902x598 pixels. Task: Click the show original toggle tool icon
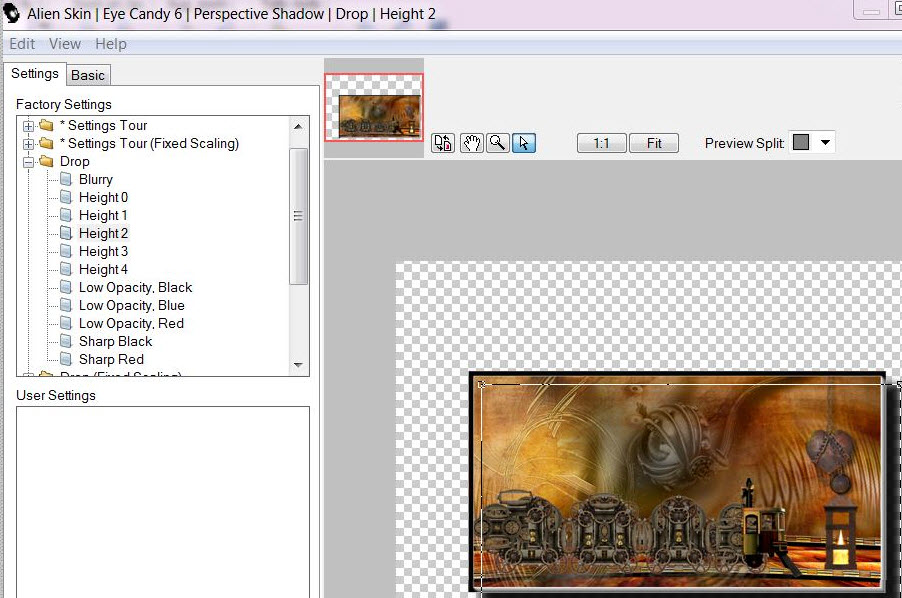click(x=443, y=143)
